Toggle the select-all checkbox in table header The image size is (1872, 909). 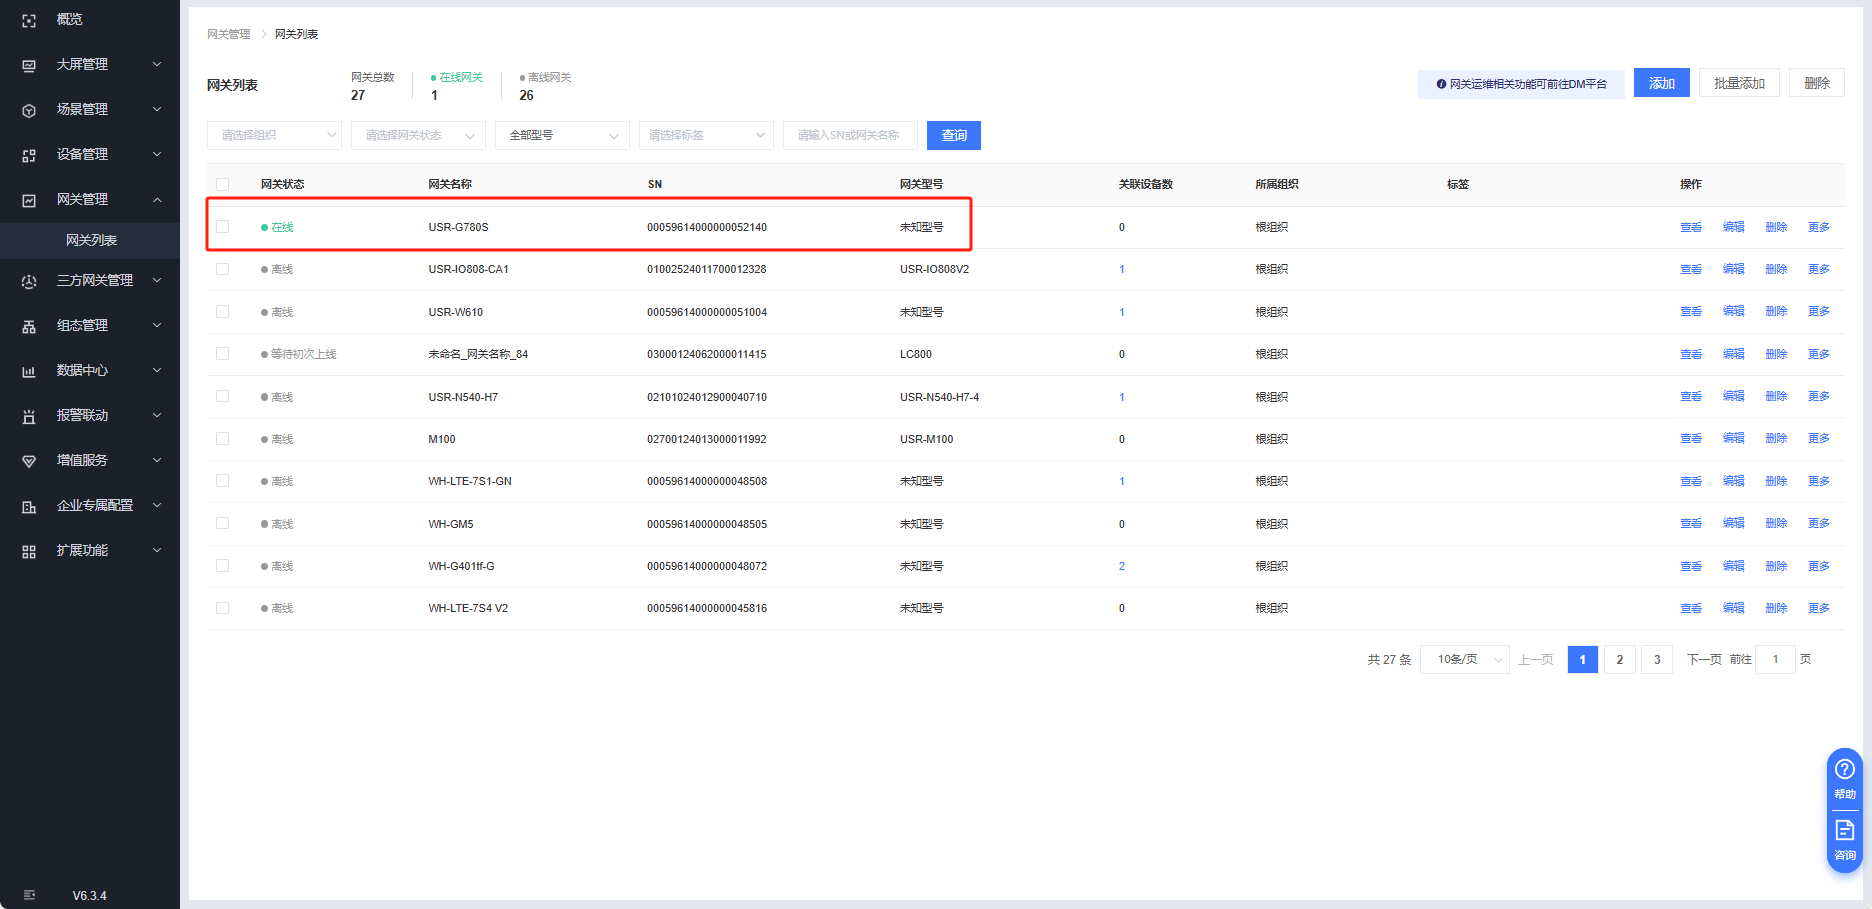pyautogui.click(x=223, y=184)
